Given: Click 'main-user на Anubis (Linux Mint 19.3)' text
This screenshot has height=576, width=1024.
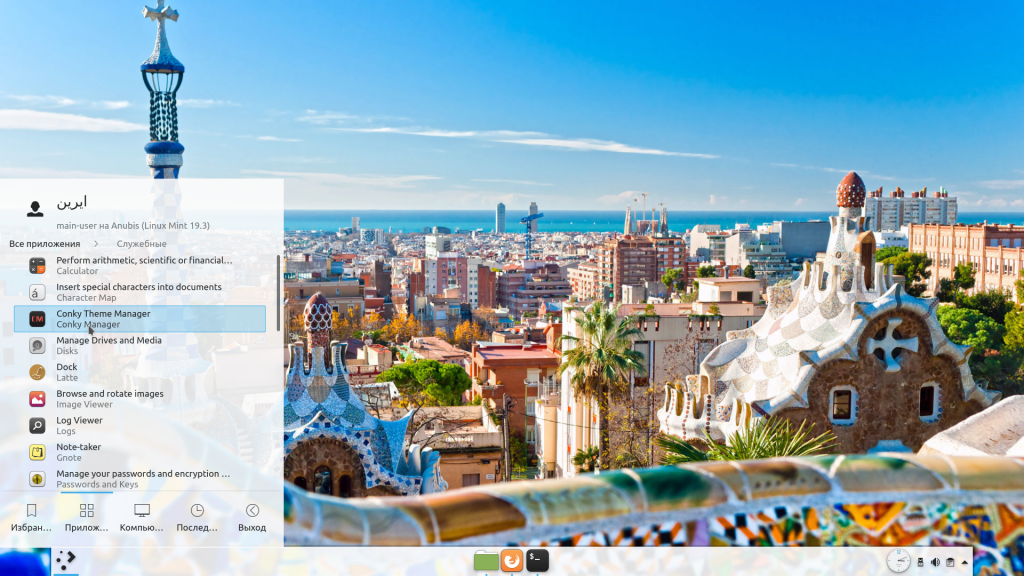Looking at the screenshot, I should tap(133, 225).
